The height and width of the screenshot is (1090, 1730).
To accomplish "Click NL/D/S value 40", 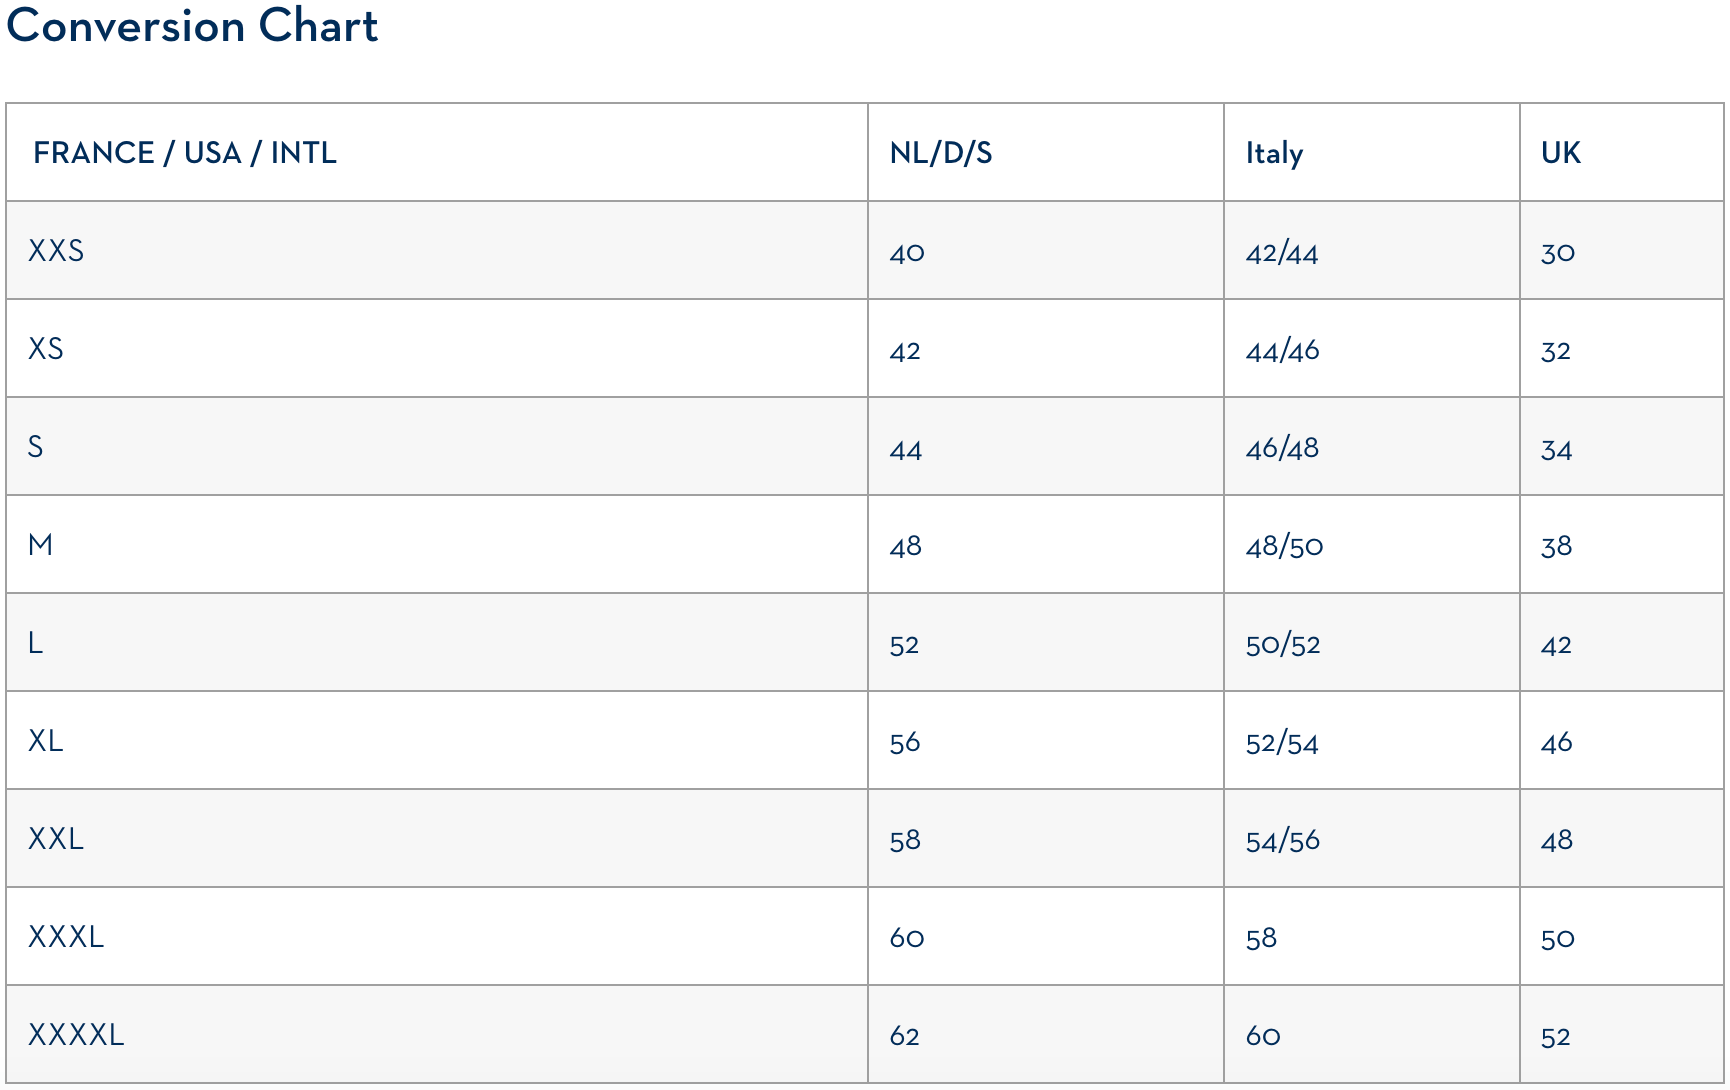I will point(906,252).
